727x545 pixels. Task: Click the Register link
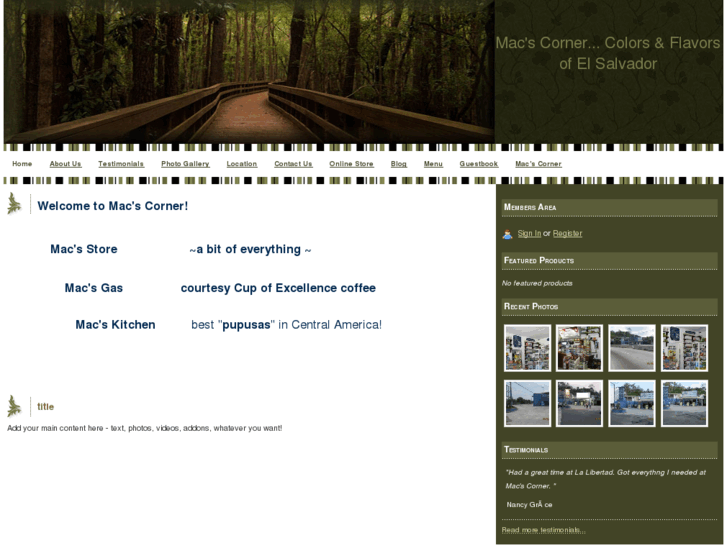click(567, 233)
